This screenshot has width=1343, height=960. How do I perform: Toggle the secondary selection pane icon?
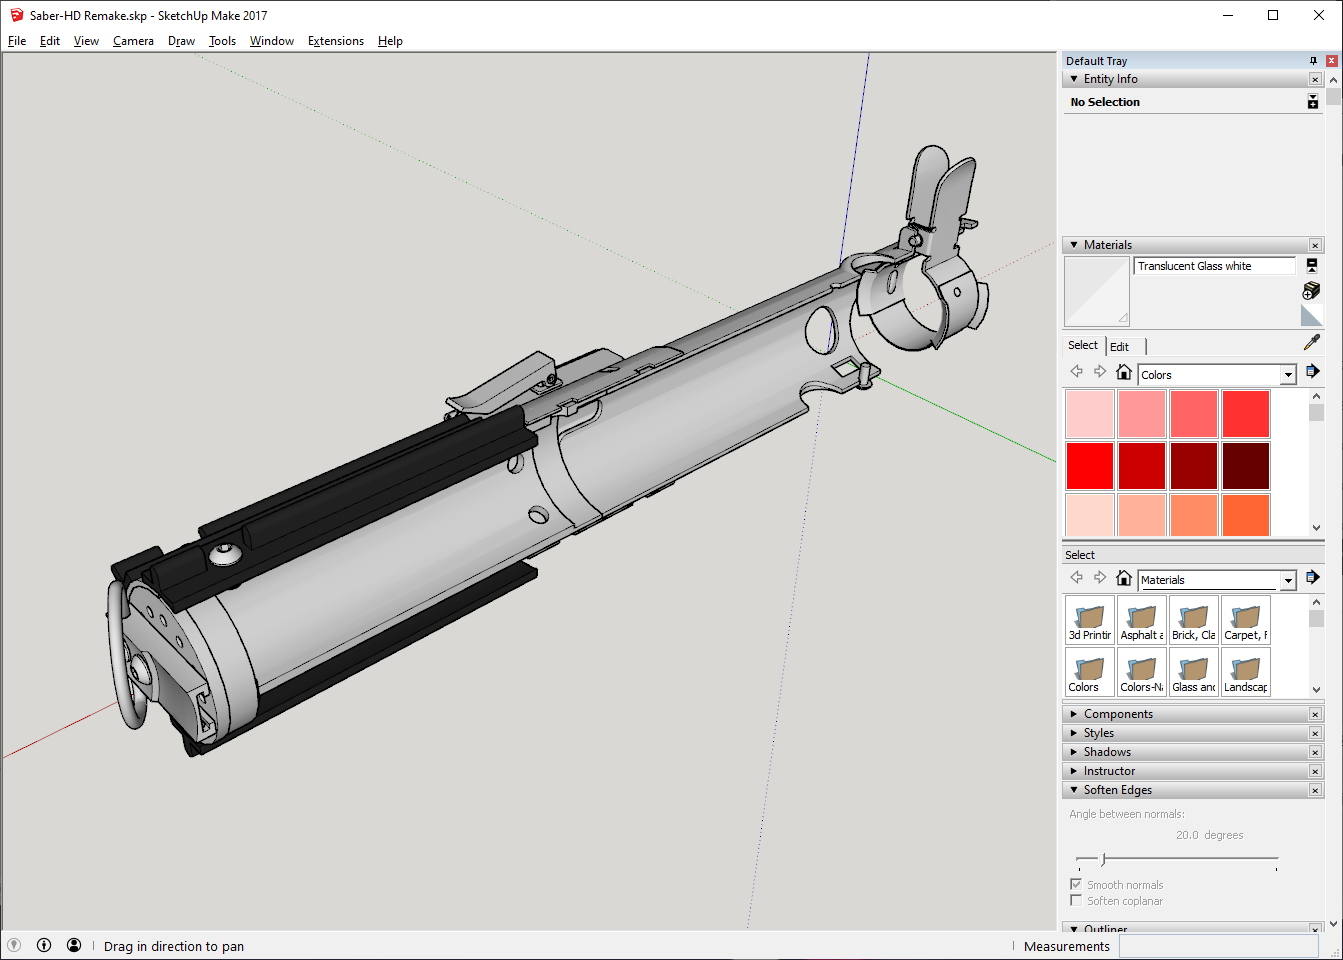click(1312, 266)
